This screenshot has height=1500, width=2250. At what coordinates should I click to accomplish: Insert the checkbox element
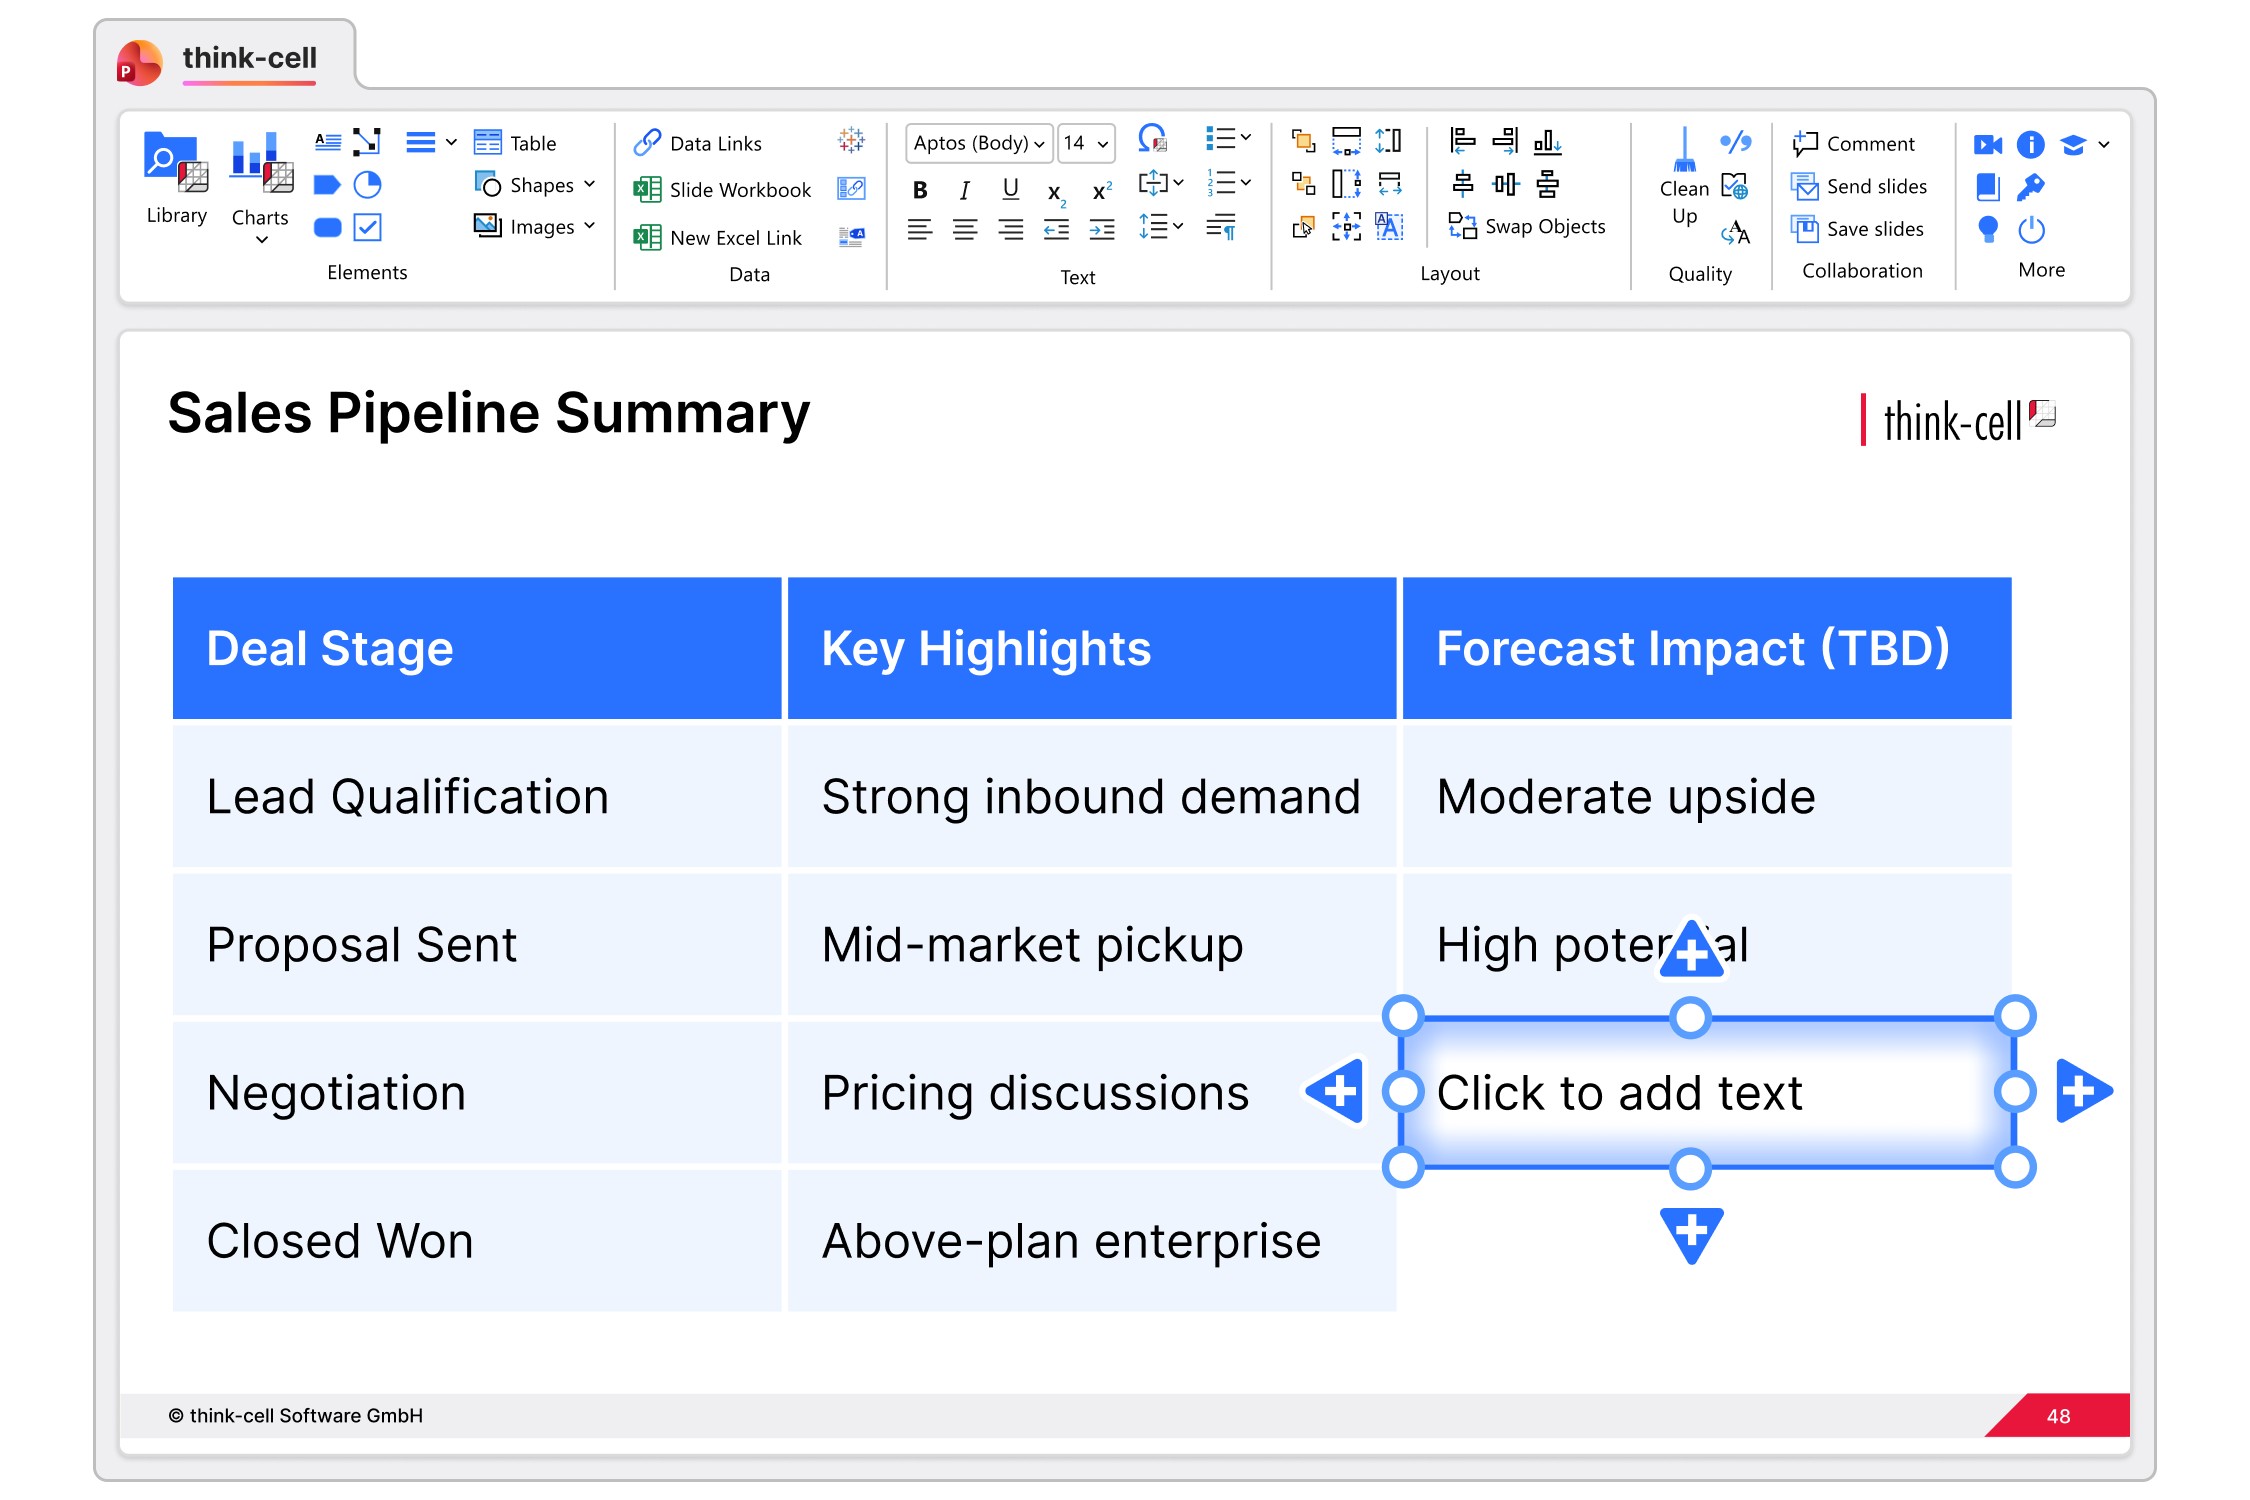368,228
